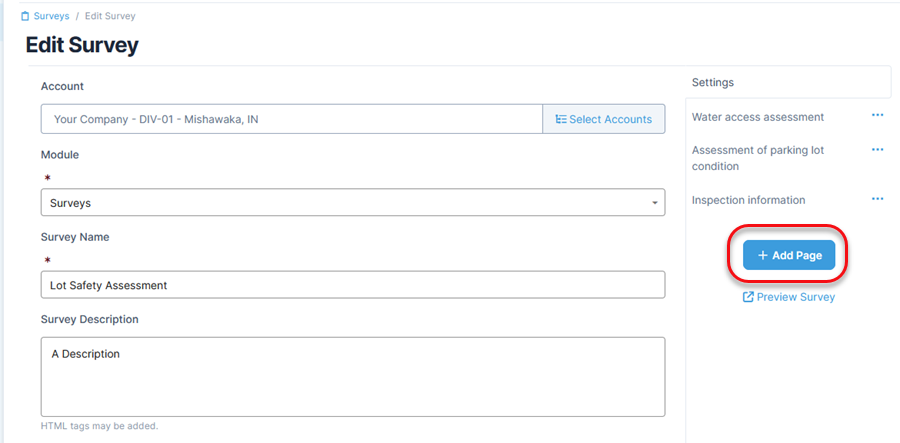Open the Water access assessment page

(x=758, y=117)
